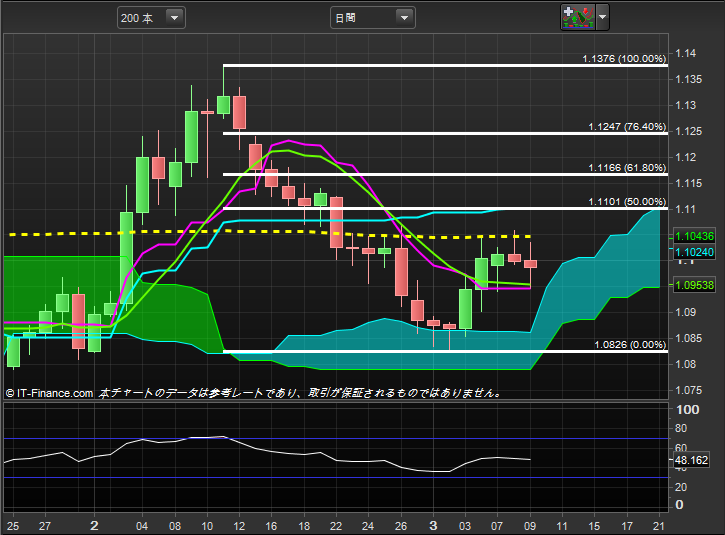725x535 pixels.
Task: Select the 1.0826 (0.00%) Fibonacci label
Action: tap(630, 344)
